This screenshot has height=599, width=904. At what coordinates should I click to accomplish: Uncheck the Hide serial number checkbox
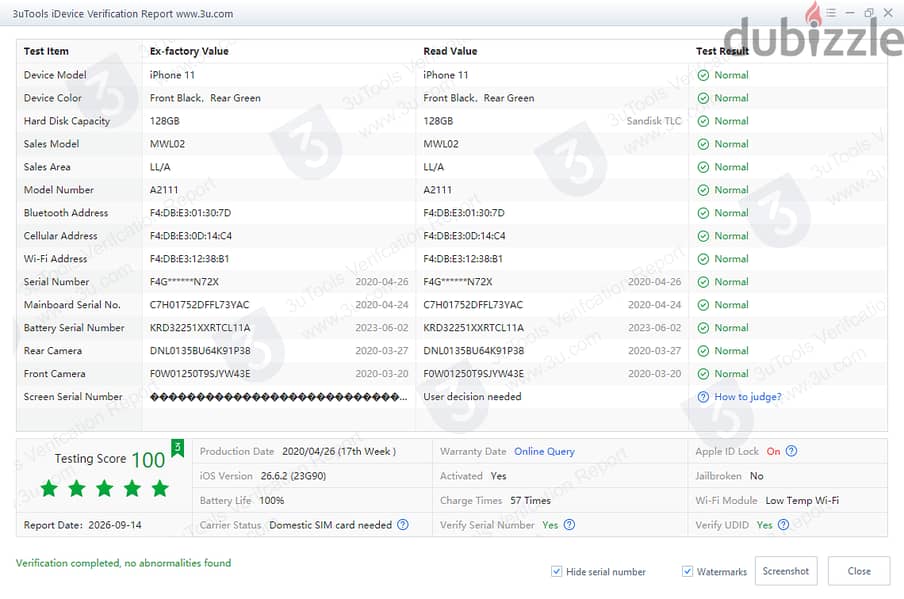[x=556, y=571]
